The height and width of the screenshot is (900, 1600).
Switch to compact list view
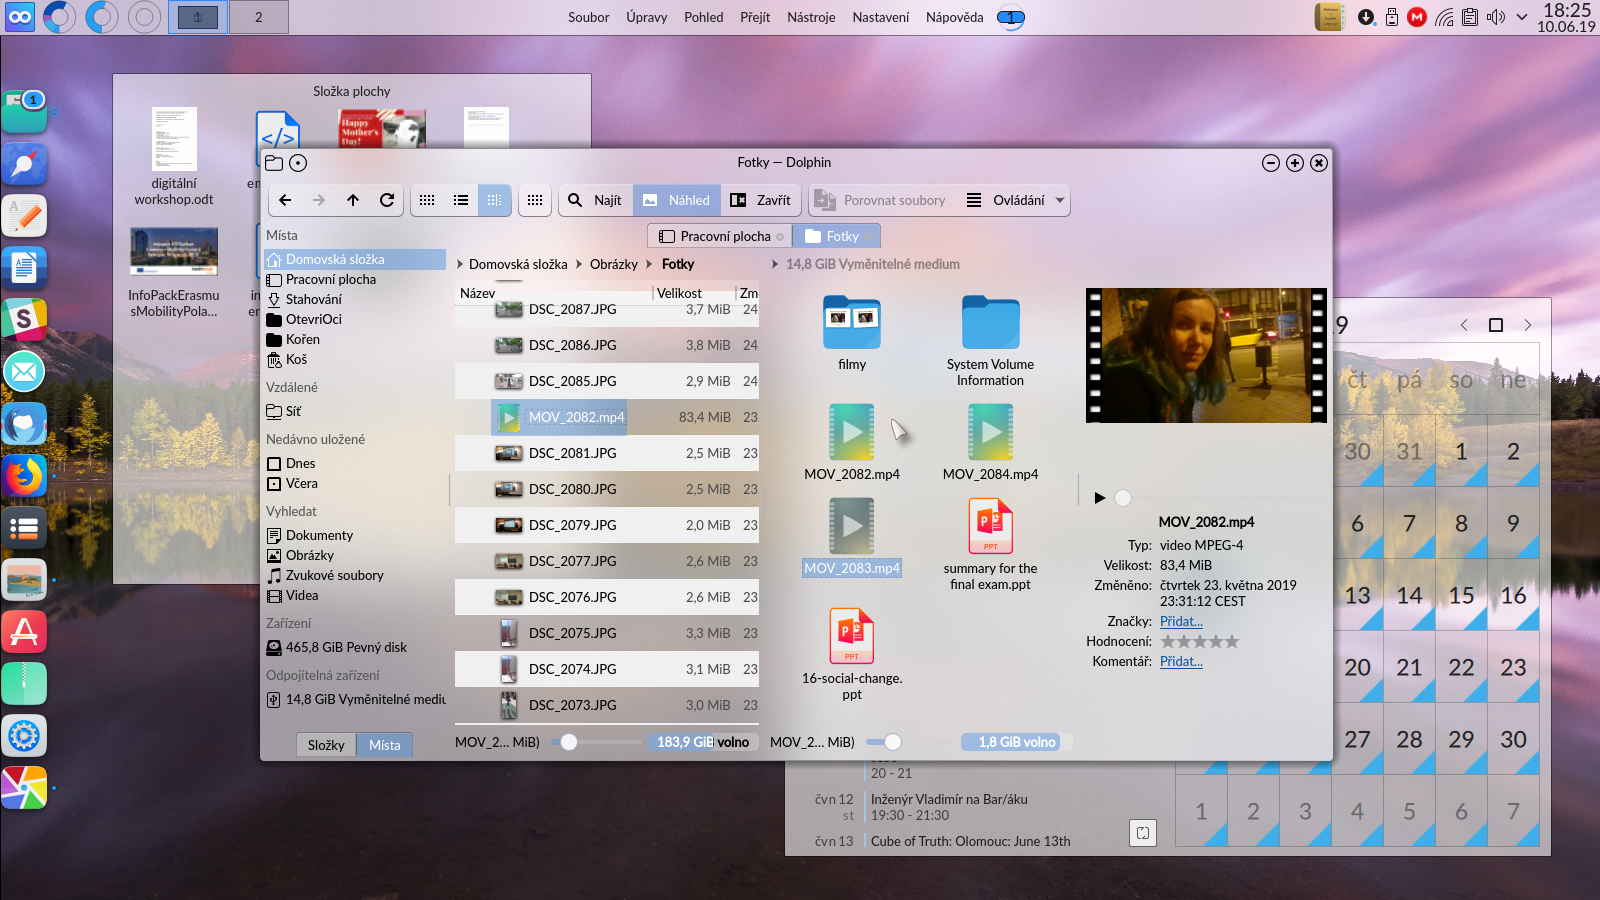pyautogui.click(x=494, y=200)
